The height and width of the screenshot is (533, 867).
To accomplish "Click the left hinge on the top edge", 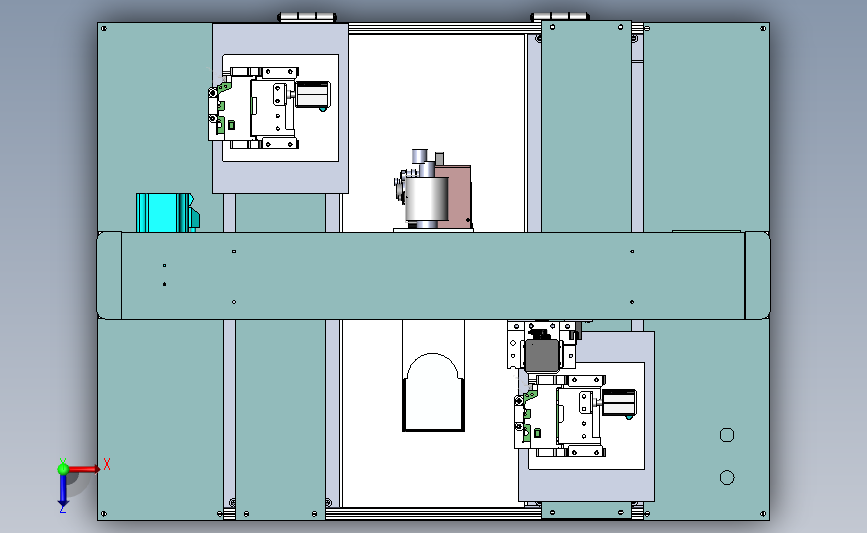I will [x=307, y=17].
